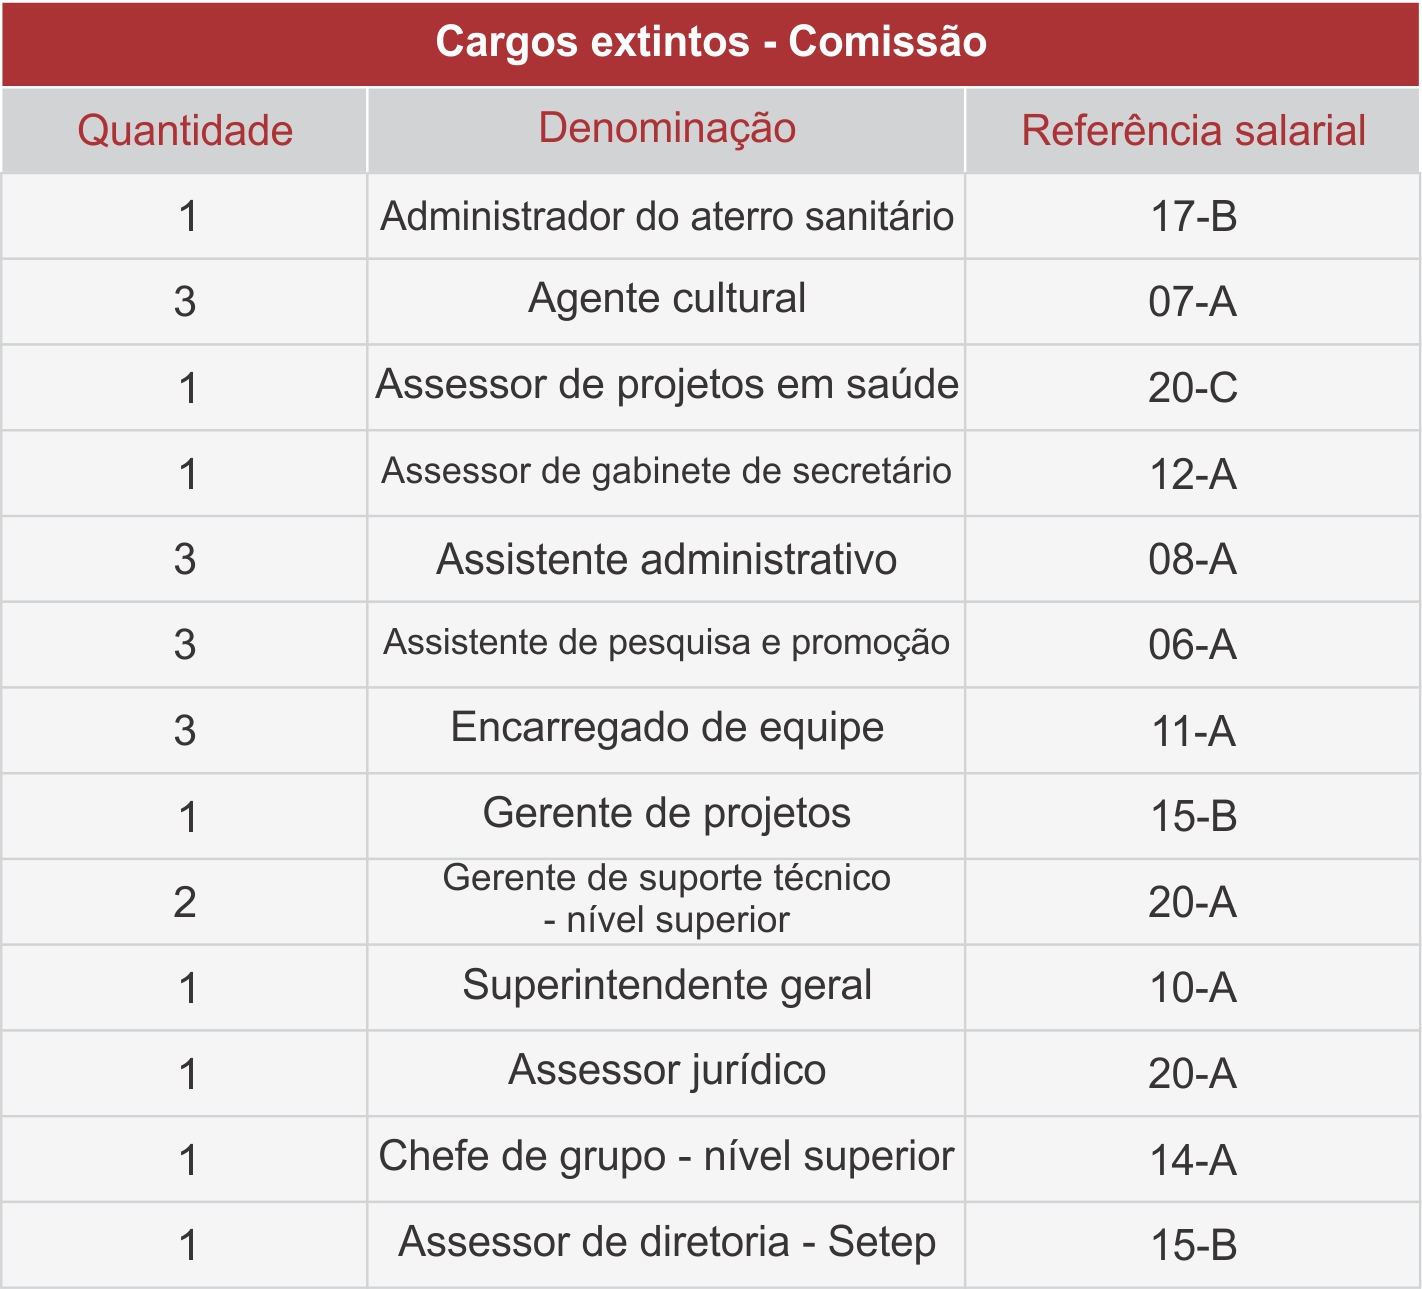
Task: Select the quantity 2 cell
Action: (x=185, y=903)
